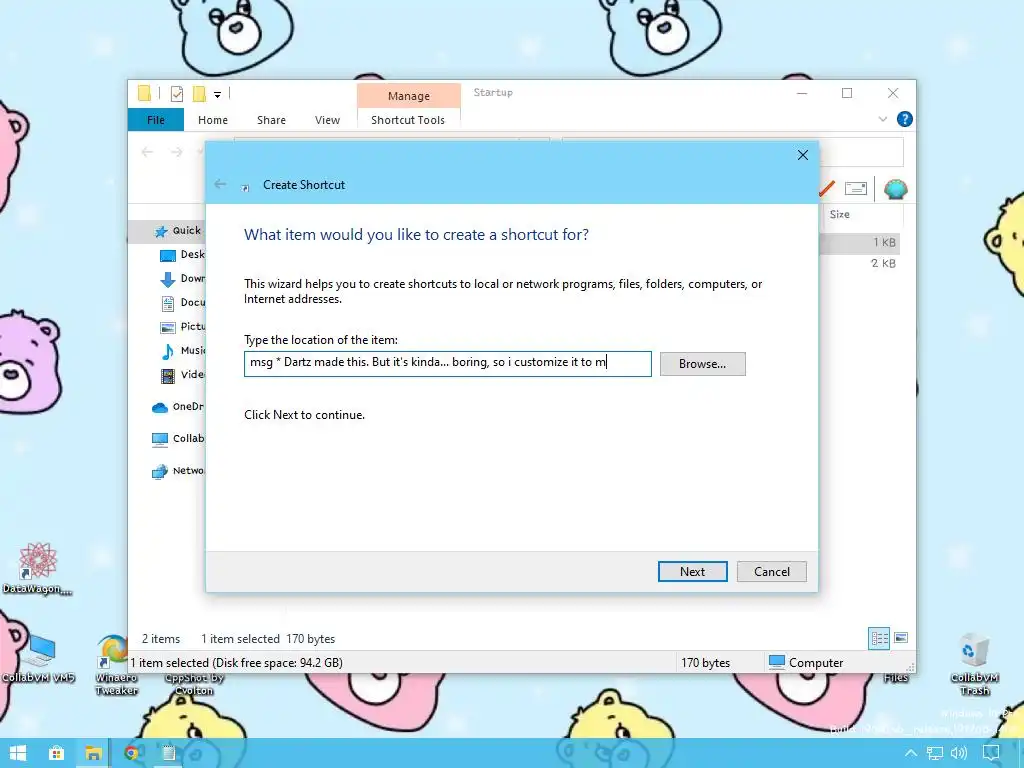Select the Manage contextual tab
Image resolution: width=1024 pixels, height=768 pixels.
[x=409, y=95]
